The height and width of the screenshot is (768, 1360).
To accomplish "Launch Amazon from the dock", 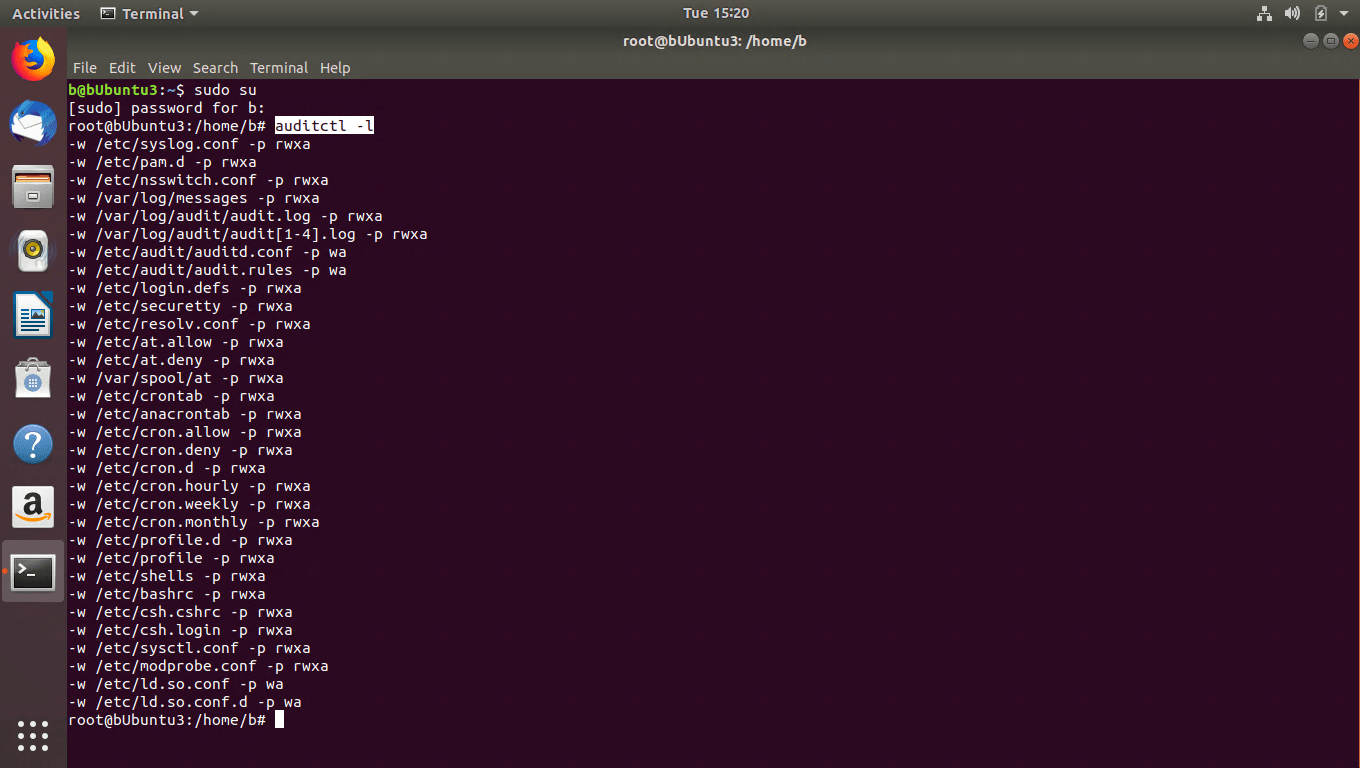I will click(33, 507).
